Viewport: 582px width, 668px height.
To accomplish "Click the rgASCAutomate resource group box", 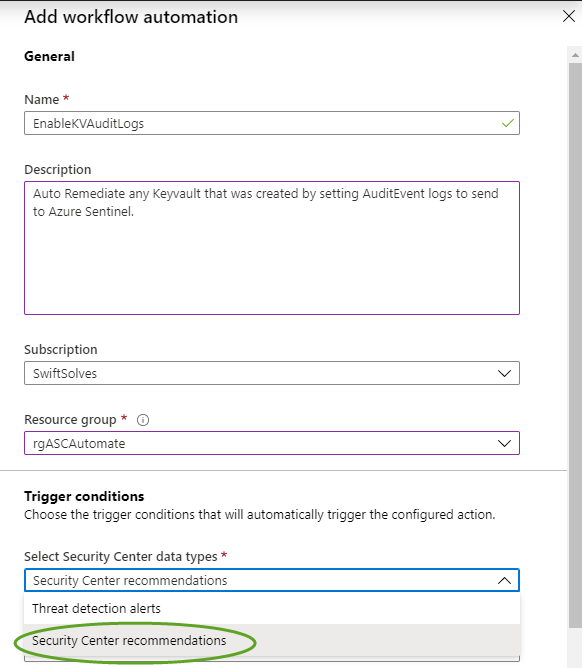I will [272, 443].
